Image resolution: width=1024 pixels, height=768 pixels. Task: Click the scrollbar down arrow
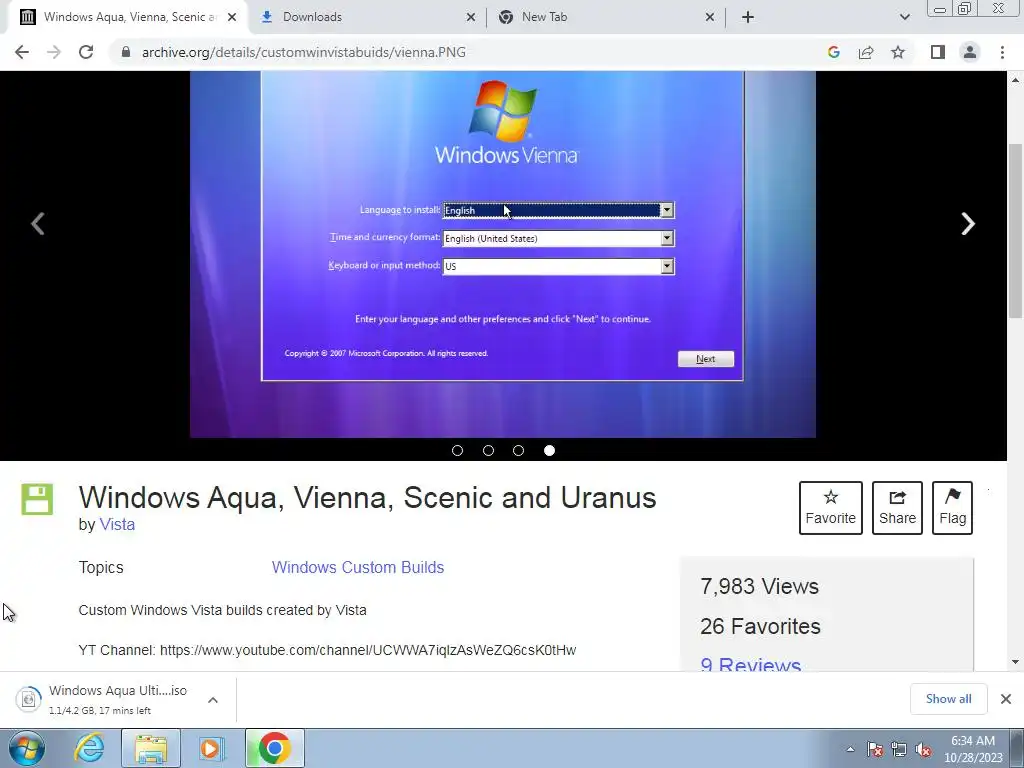(x=1015, y=662)
